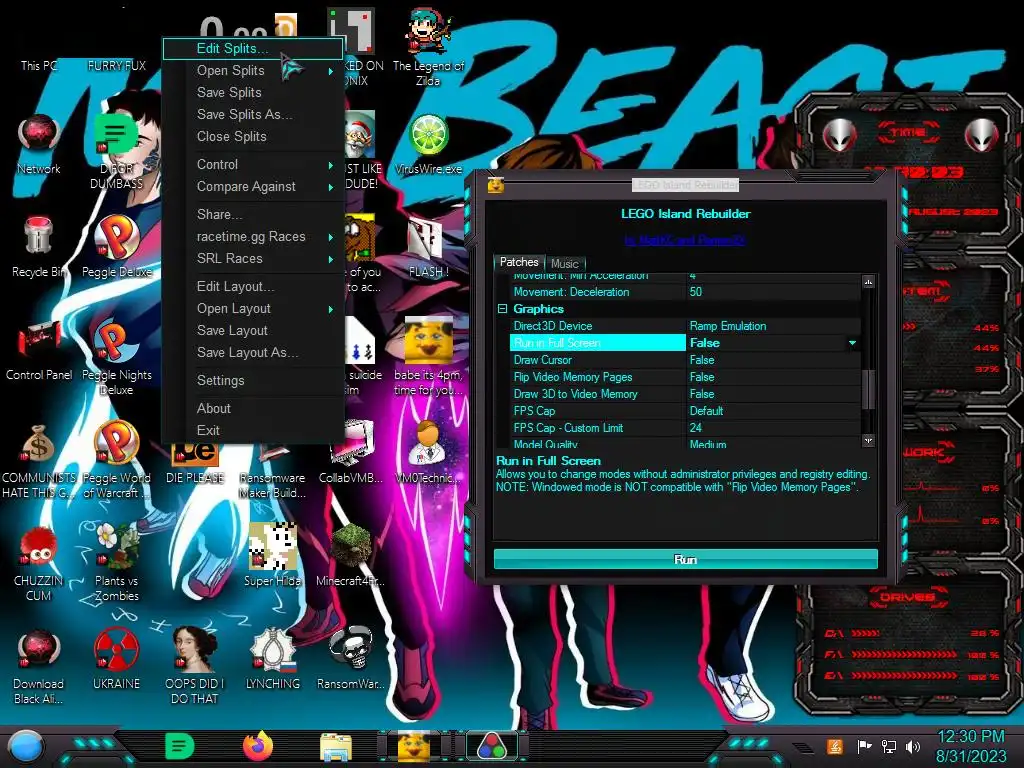Select the Flip Video Memory Pages row
The height and width of the screenshot is (768, 1024).
click(685, 377)
